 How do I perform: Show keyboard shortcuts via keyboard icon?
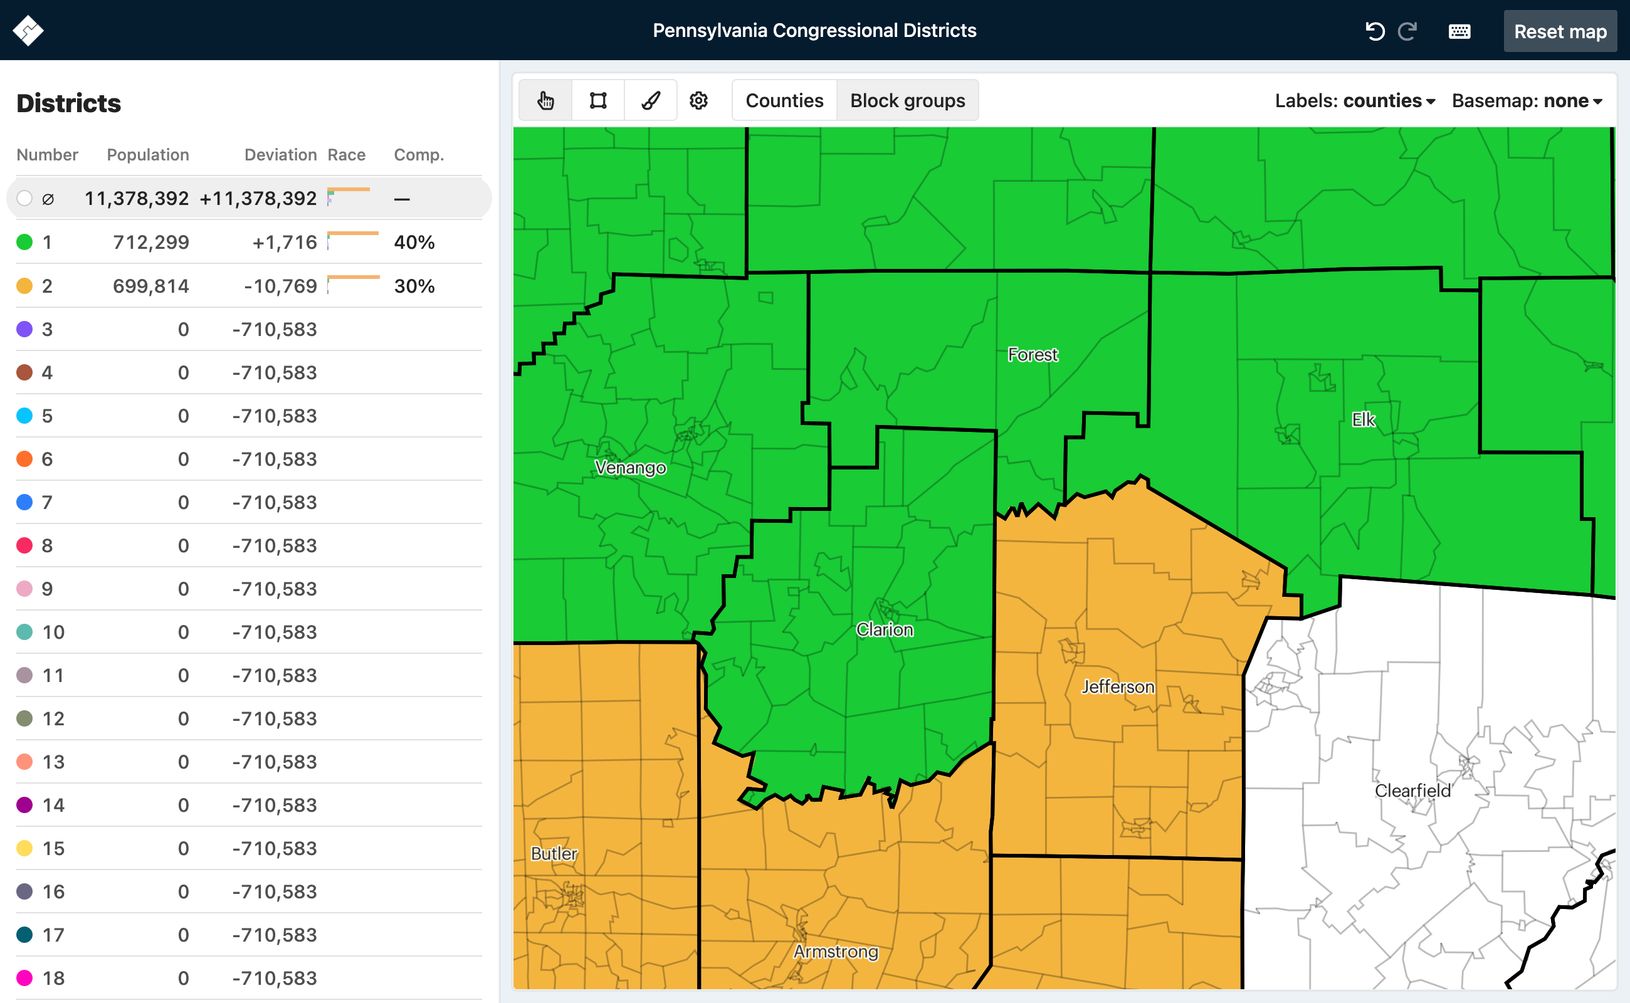(x=1459, y=31)
